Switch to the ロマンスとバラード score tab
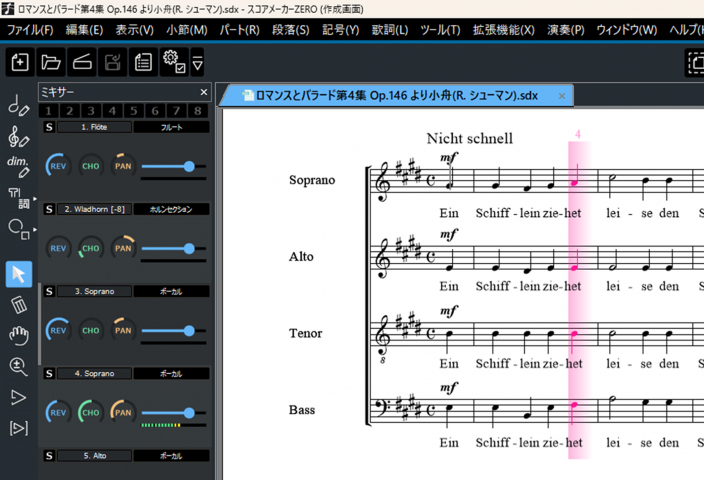 (396, 96)
